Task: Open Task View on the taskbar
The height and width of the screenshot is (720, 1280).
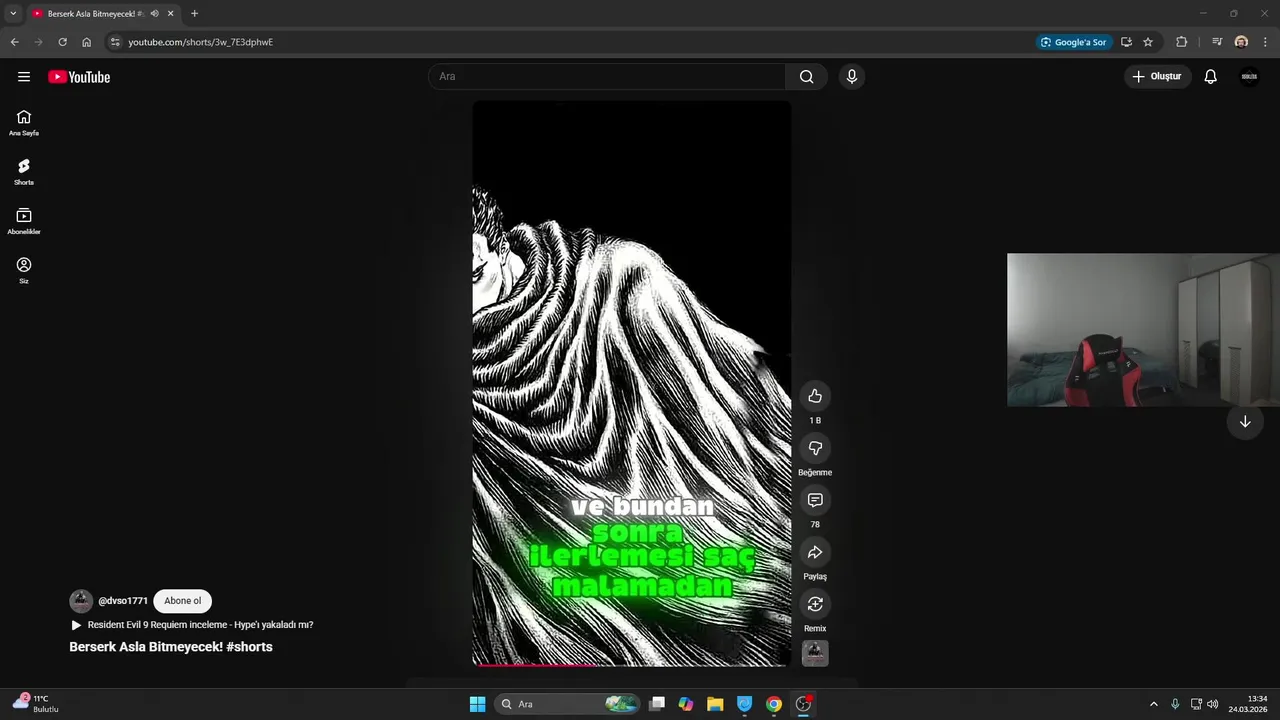Action: [x=657, y=704]
